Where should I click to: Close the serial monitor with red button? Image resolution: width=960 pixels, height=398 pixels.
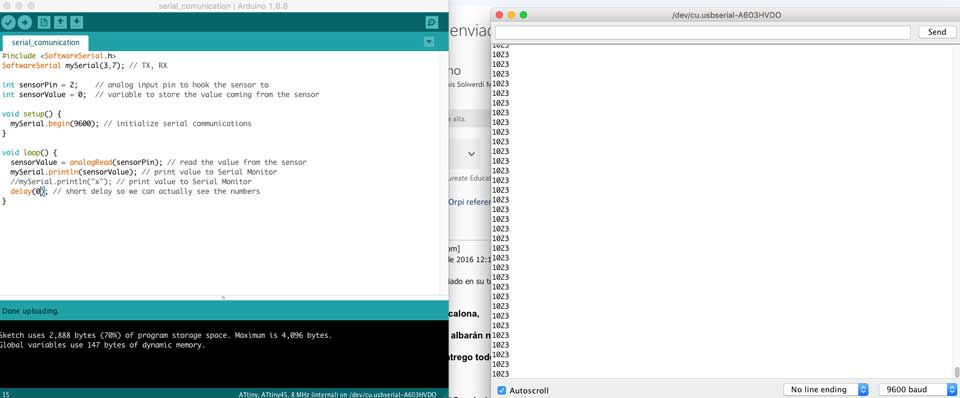tap(499, 15)
